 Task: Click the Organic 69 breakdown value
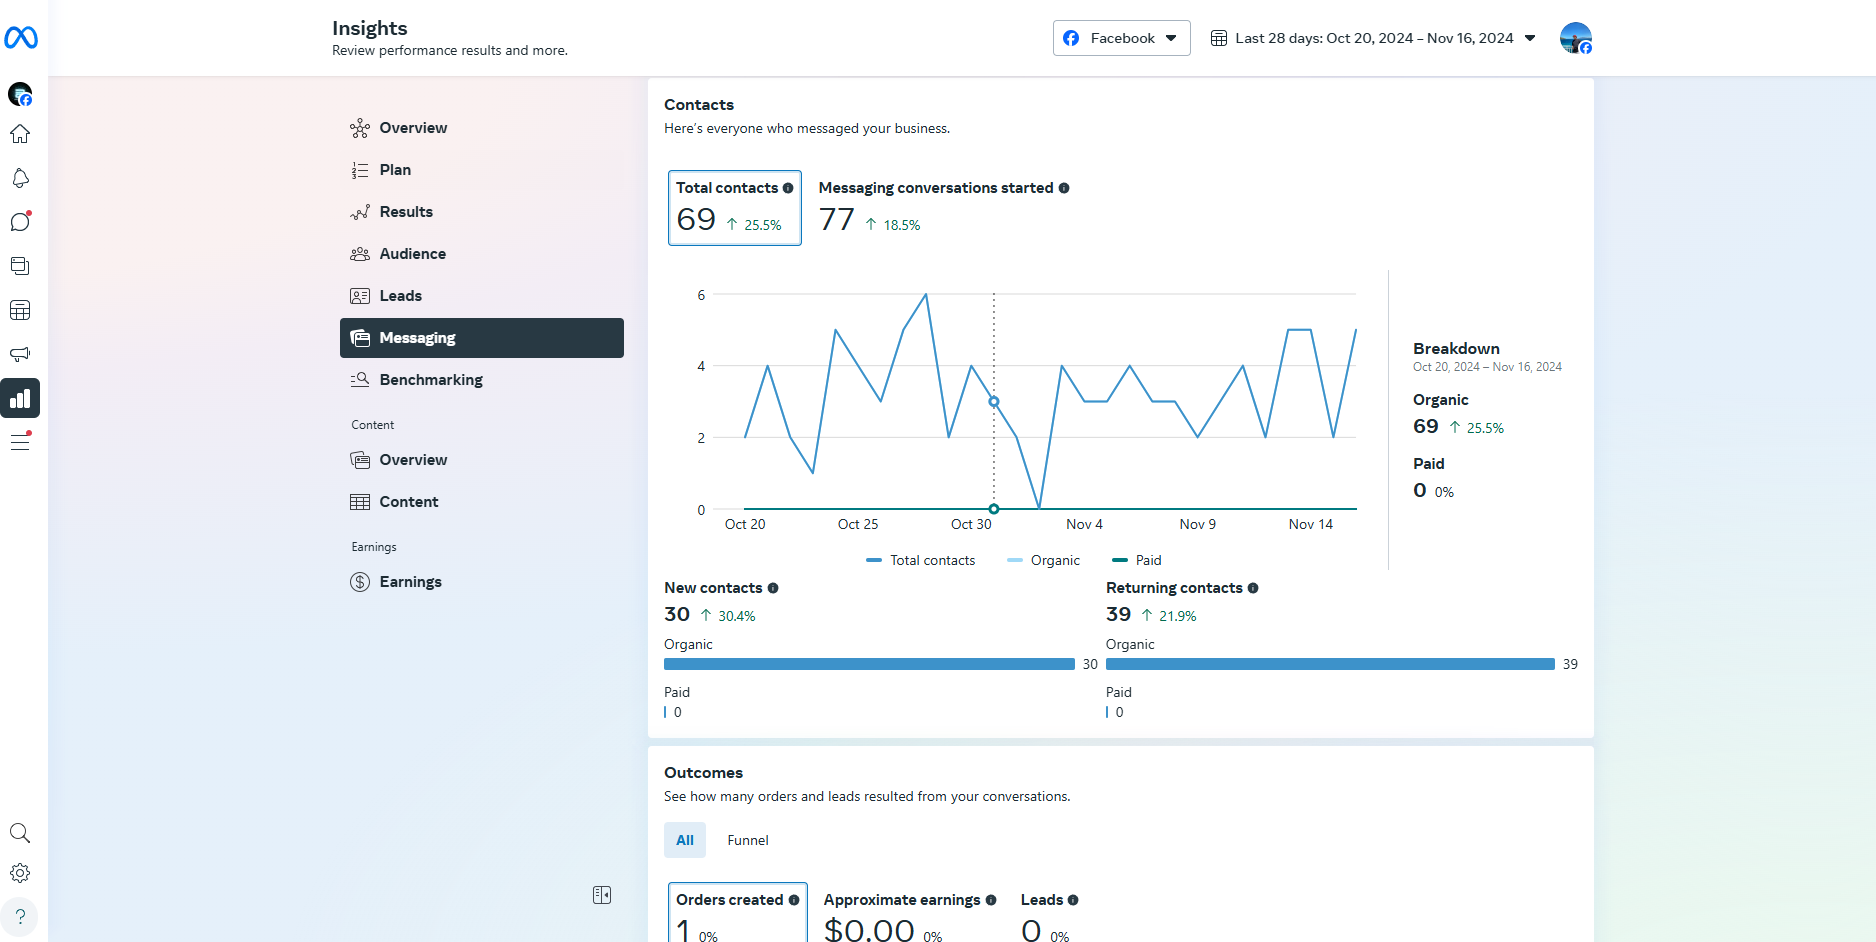click(x=1426, y=427)
